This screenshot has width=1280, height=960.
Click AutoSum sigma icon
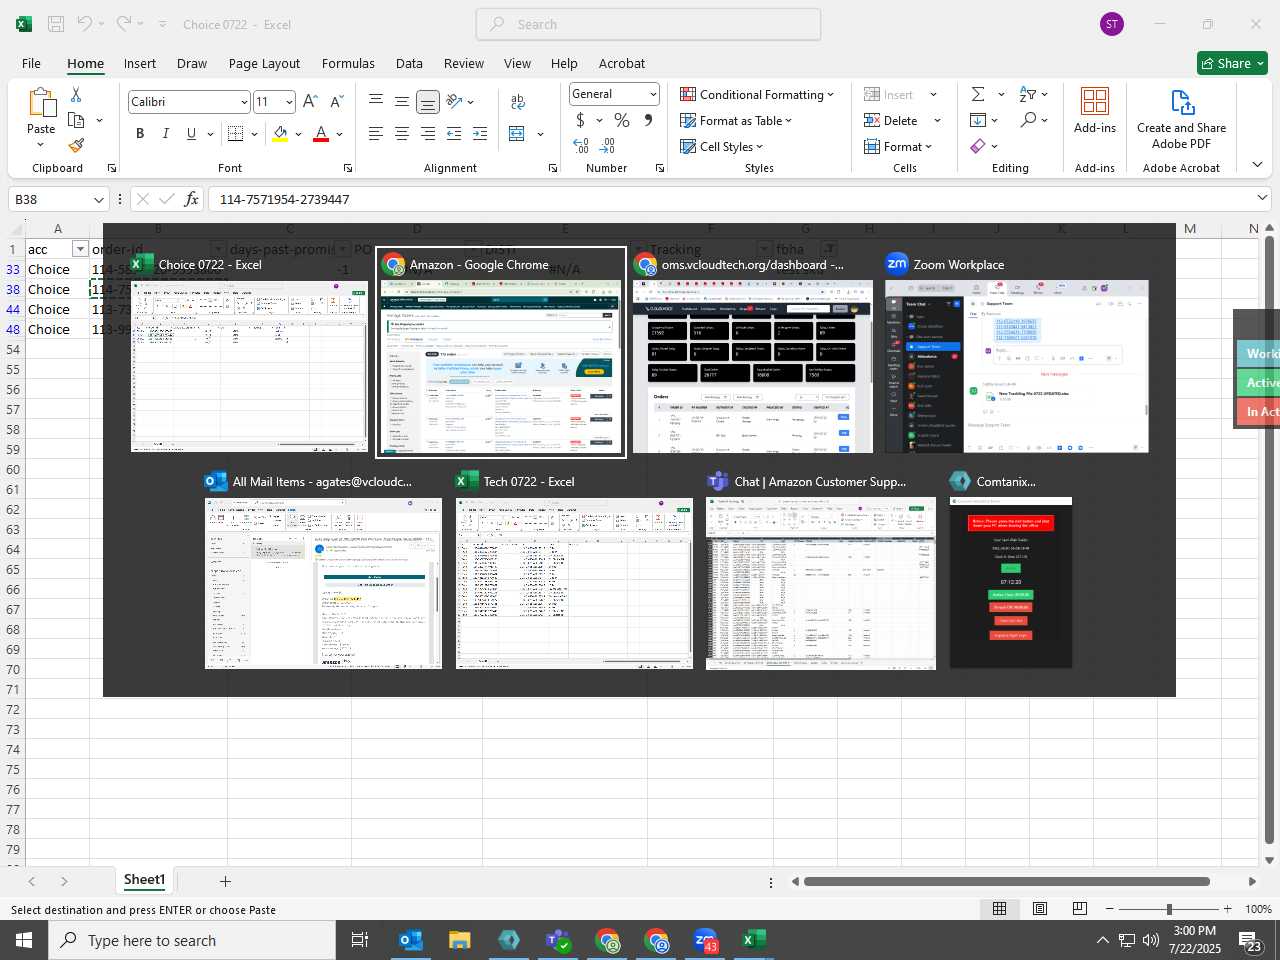click(x=978, y=94)
